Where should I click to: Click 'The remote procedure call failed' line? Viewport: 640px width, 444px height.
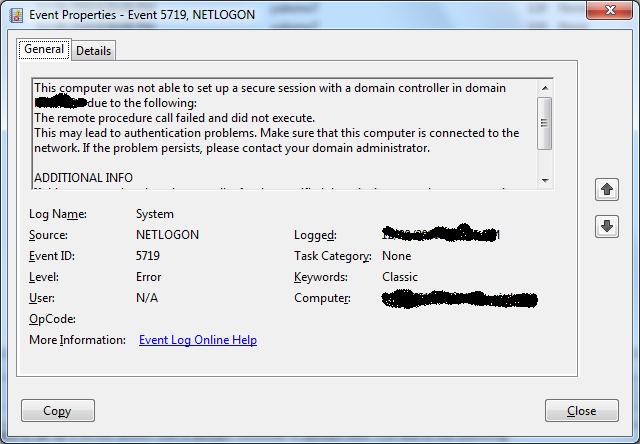coord(174,118)
